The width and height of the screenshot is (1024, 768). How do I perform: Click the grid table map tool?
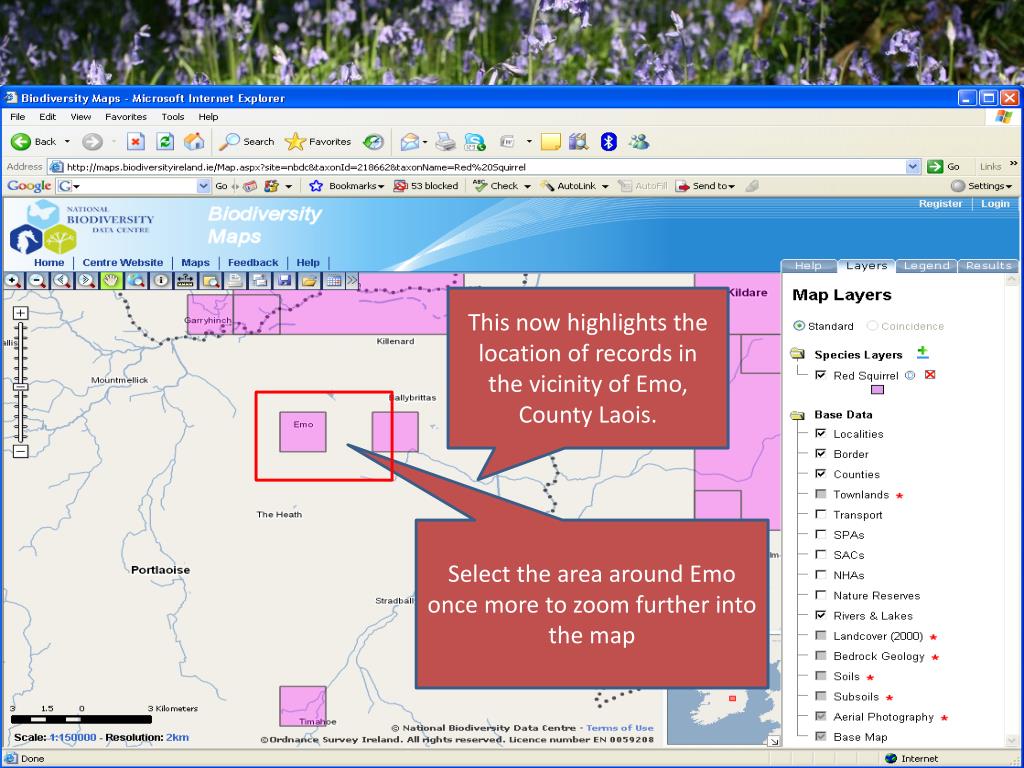pyautogui.click(x=334, y=281)
